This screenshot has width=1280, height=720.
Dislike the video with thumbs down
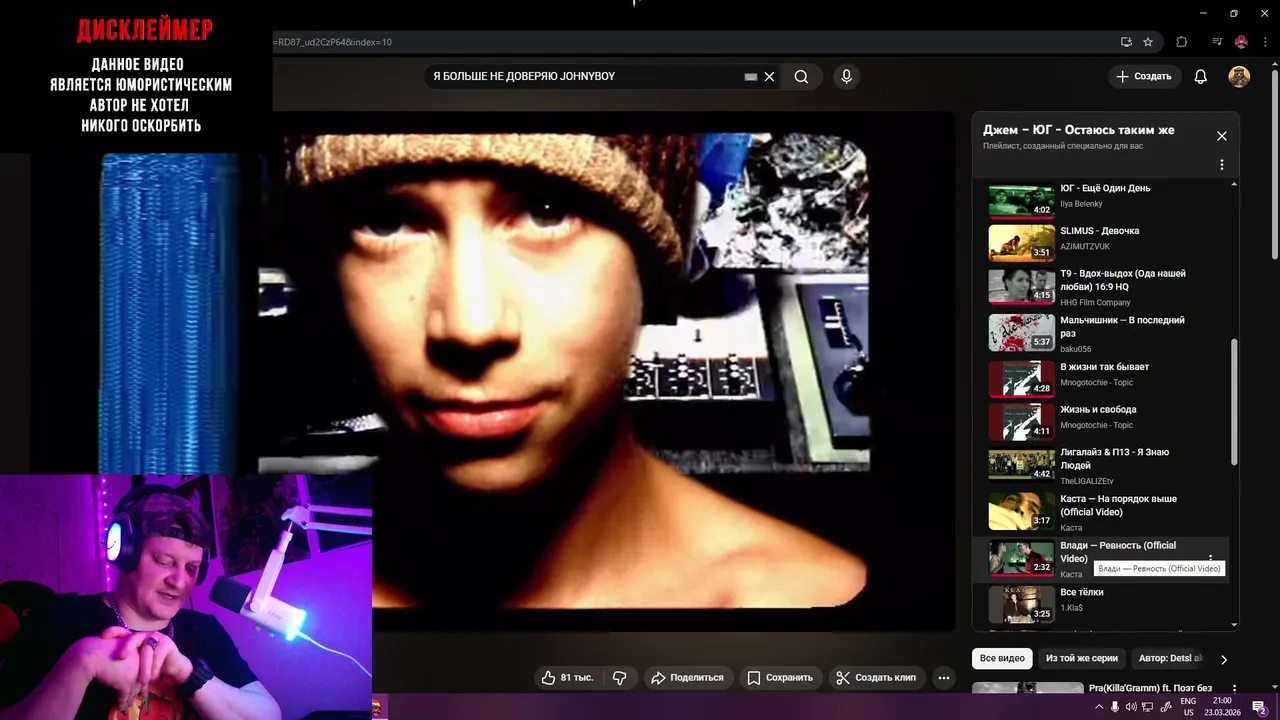point(619,677)
